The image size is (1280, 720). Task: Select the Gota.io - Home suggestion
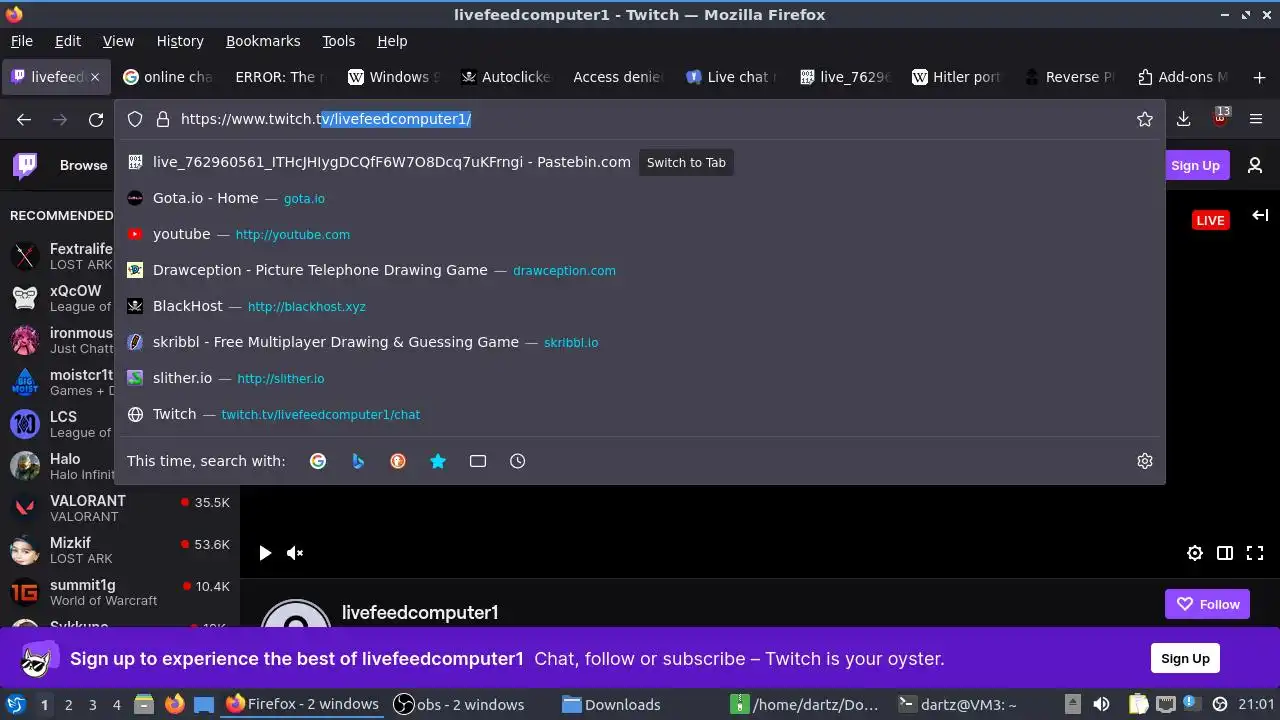tap(640, 198)
